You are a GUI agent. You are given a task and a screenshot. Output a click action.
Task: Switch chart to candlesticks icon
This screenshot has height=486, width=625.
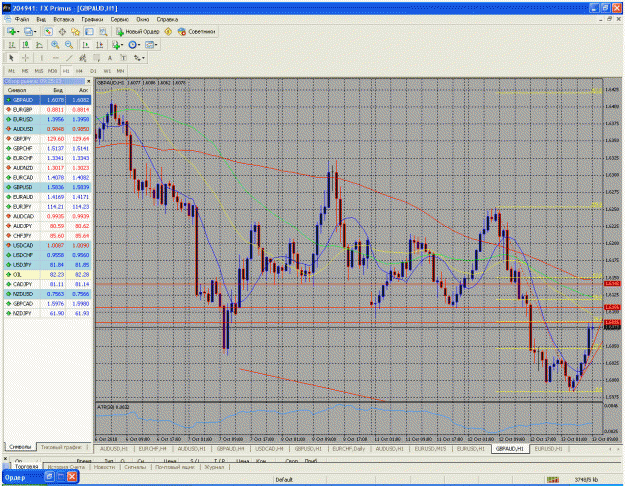(26, 45)
